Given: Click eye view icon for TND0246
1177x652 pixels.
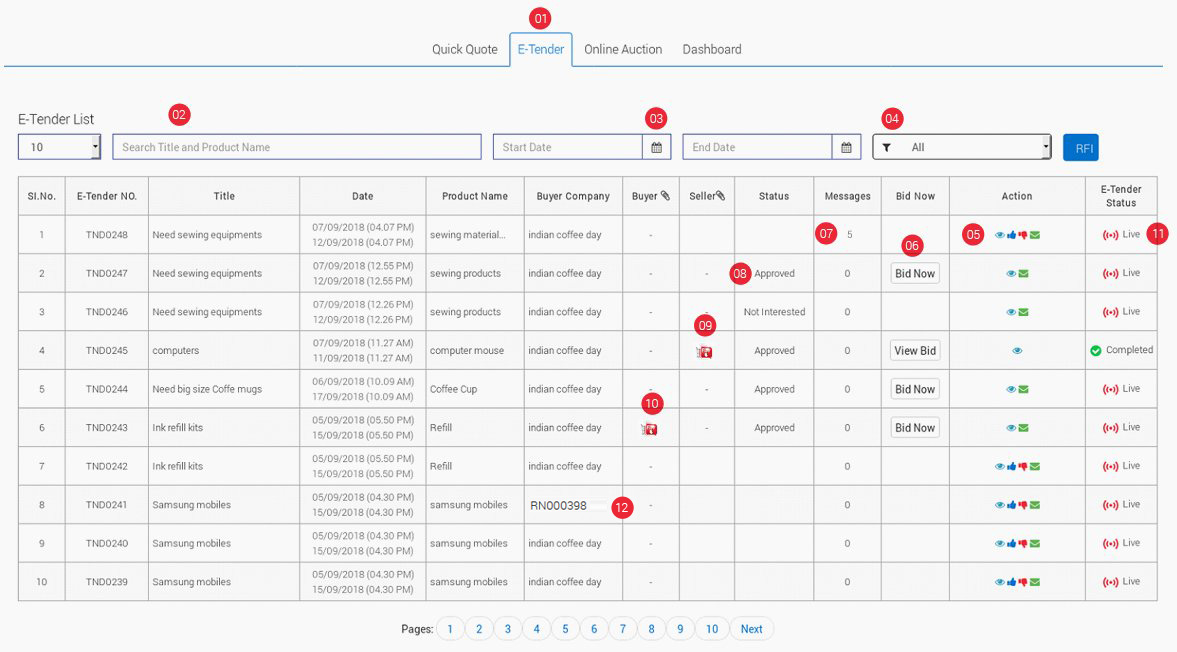Looking at the screenshot, I should coord(1011,312).
